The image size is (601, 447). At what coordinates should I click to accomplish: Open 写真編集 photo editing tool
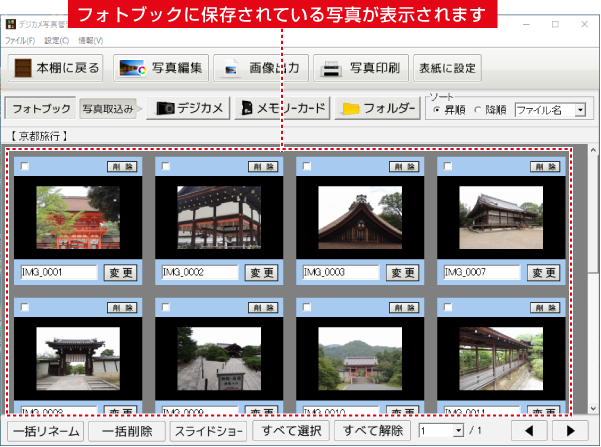click(x=161, y=68)
